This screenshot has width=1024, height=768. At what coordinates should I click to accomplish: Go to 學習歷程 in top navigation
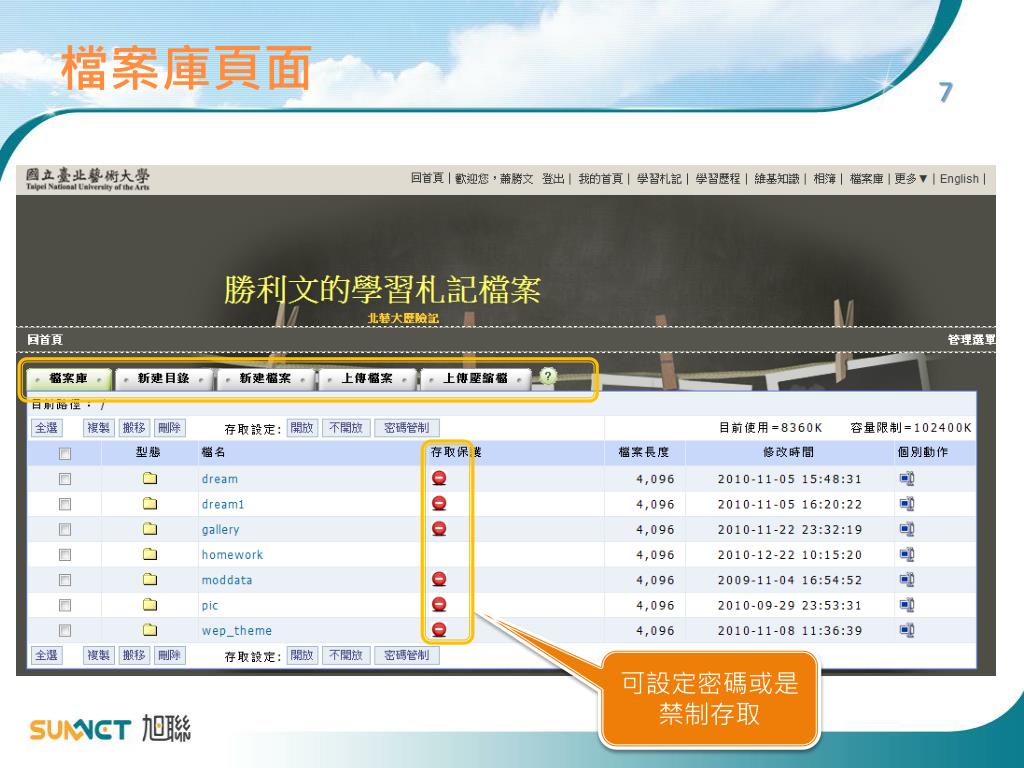pyautogui.click(x=717, y=179)
